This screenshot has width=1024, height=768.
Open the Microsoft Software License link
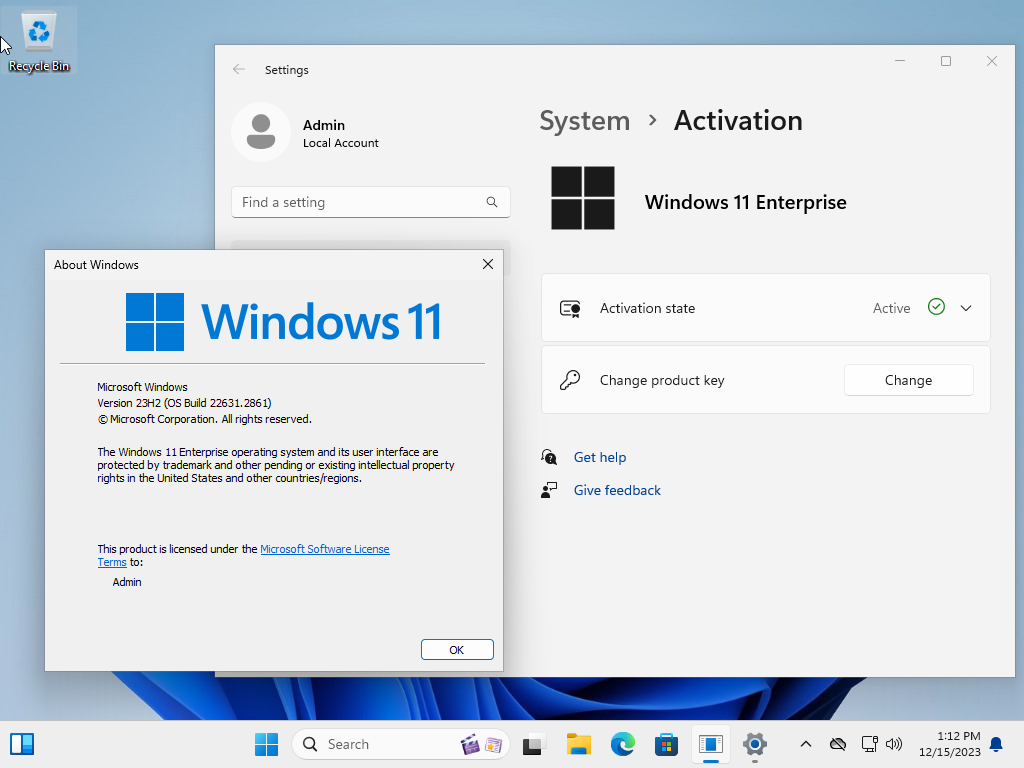(325, 549)
